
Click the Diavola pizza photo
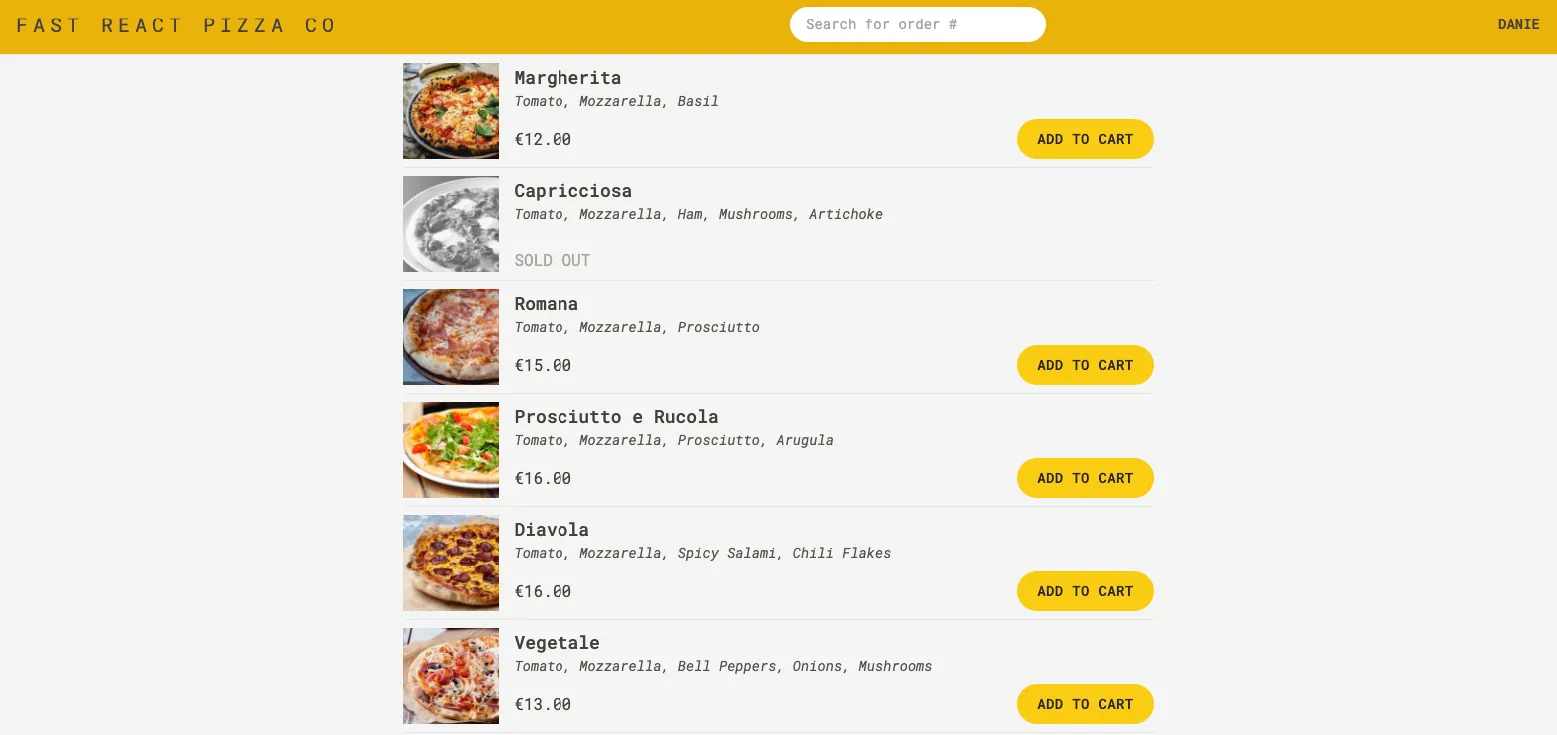coord(450,562)
